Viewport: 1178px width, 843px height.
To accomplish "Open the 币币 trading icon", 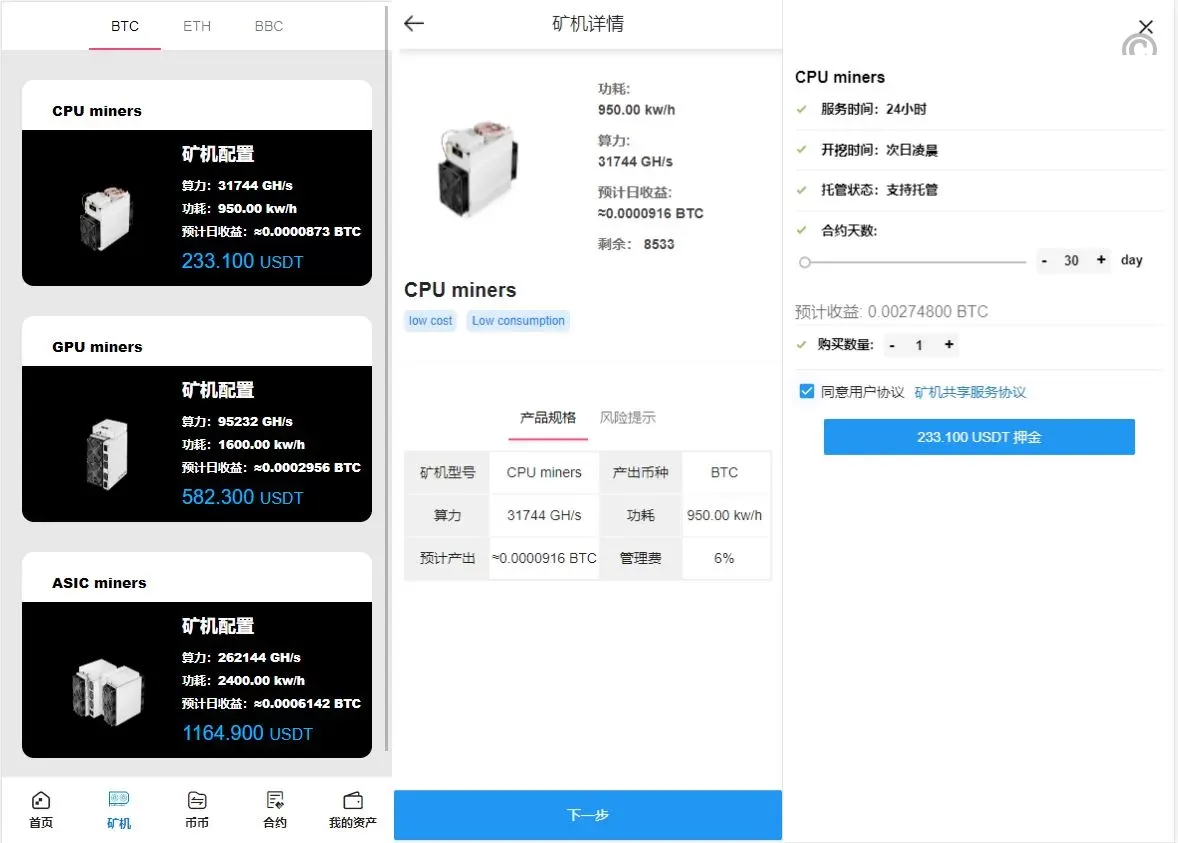I will (x=197, y=801).
